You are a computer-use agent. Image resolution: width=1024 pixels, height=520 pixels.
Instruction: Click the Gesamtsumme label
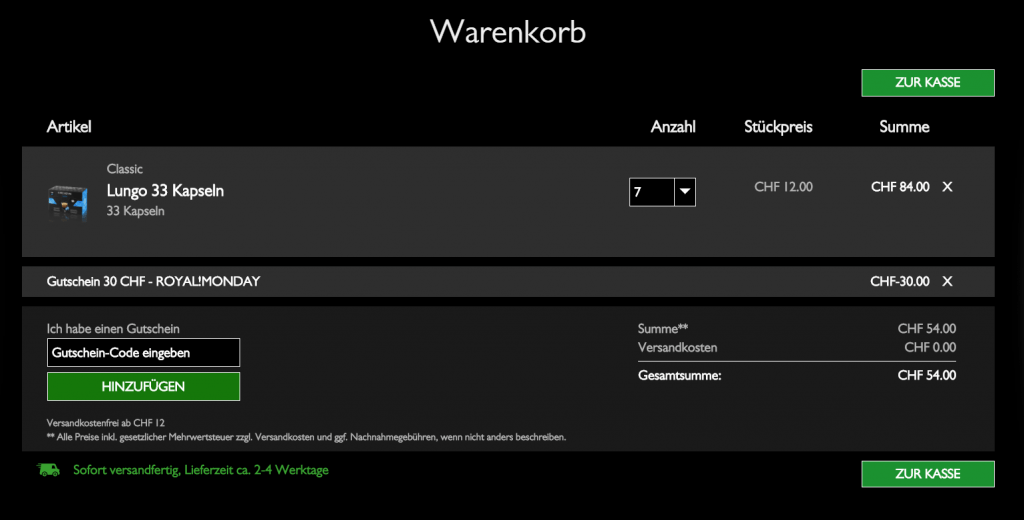(x=679, y=376)
